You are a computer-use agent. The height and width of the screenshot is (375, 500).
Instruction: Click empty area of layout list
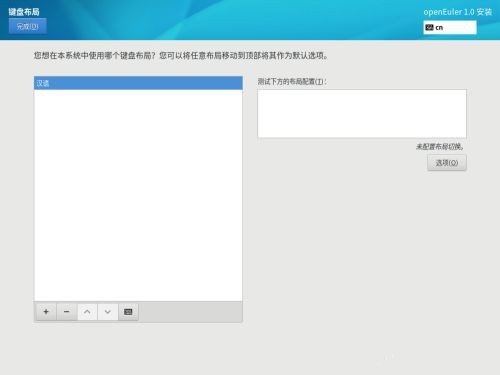point(138,195)
